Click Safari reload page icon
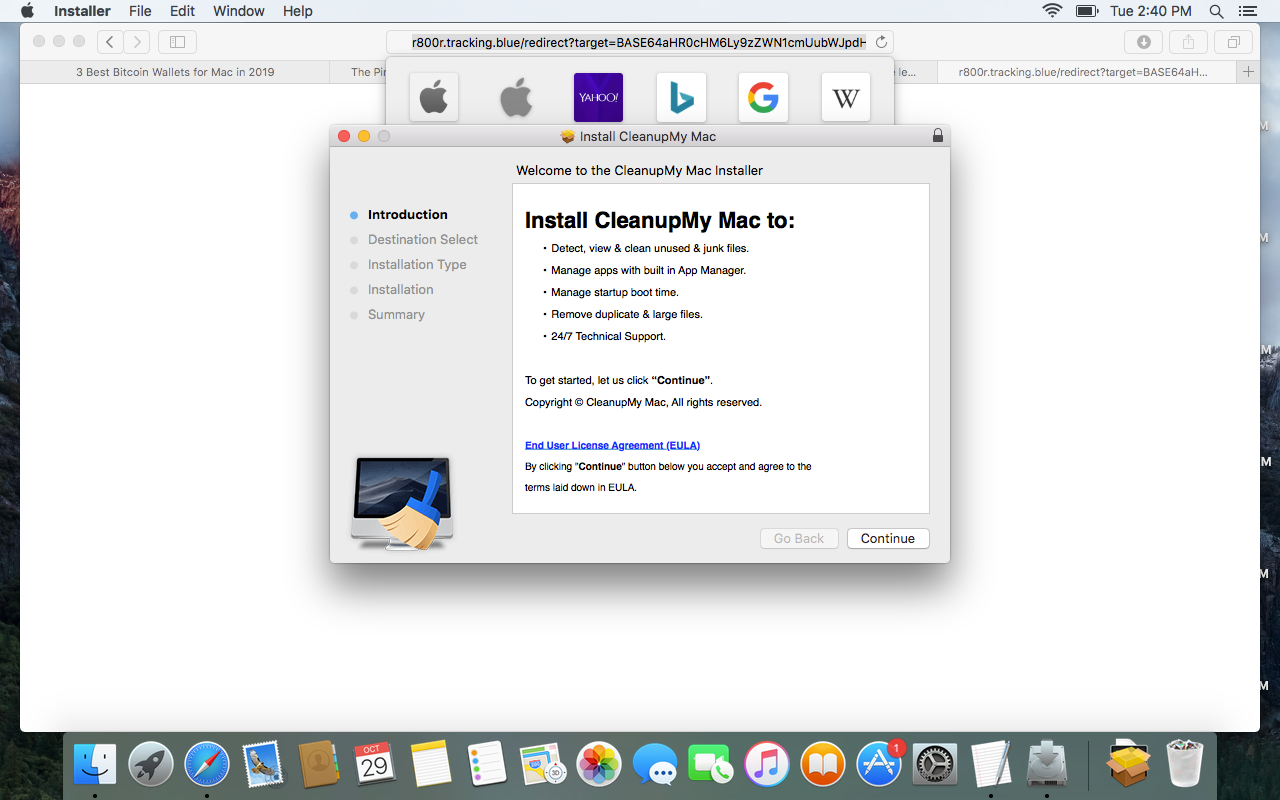The height and width of the screenshot is (800, 1280). click(881, 42)
